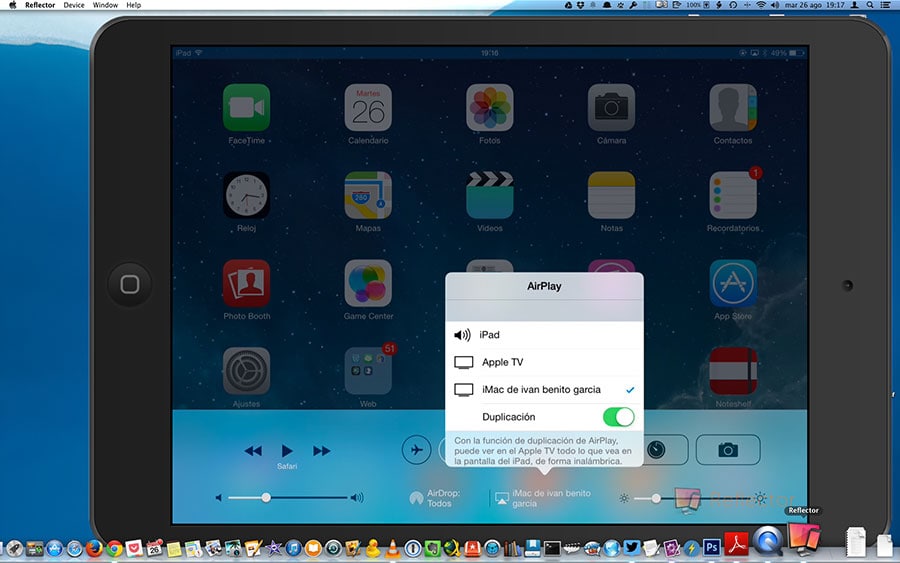The height and width of the screenshot is (563, 900).
Task: Tap the rewind playback button
Action: point(253,451)
